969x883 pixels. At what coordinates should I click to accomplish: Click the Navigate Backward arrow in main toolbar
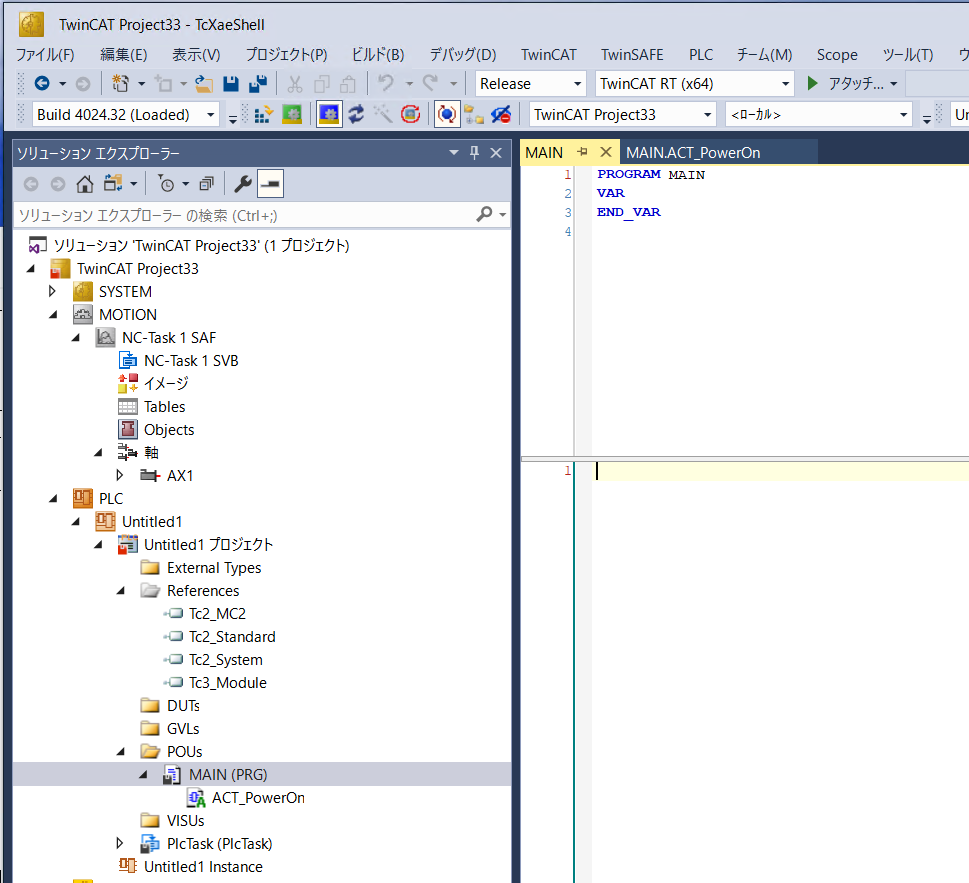pos(42,83)
